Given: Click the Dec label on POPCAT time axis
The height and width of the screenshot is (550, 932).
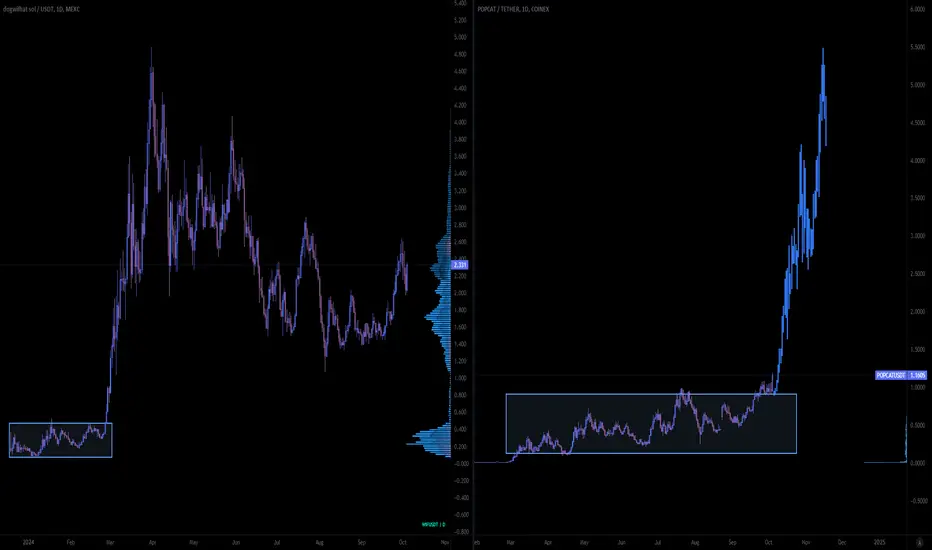Looking at the screenshot, I should click(x=842, y=542).
